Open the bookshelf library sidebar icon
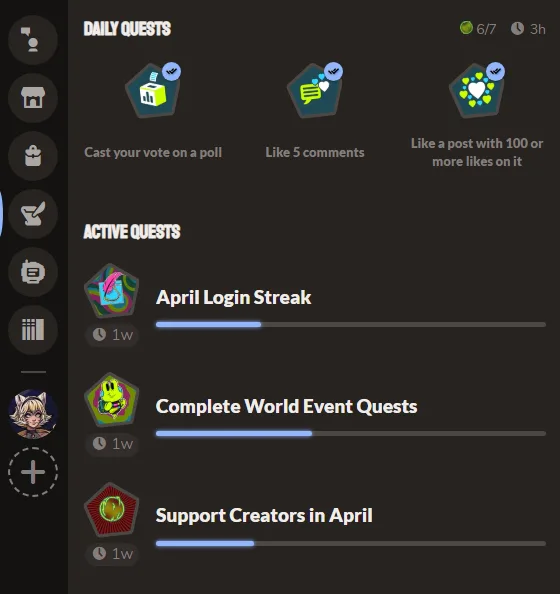 click(33, 330)
